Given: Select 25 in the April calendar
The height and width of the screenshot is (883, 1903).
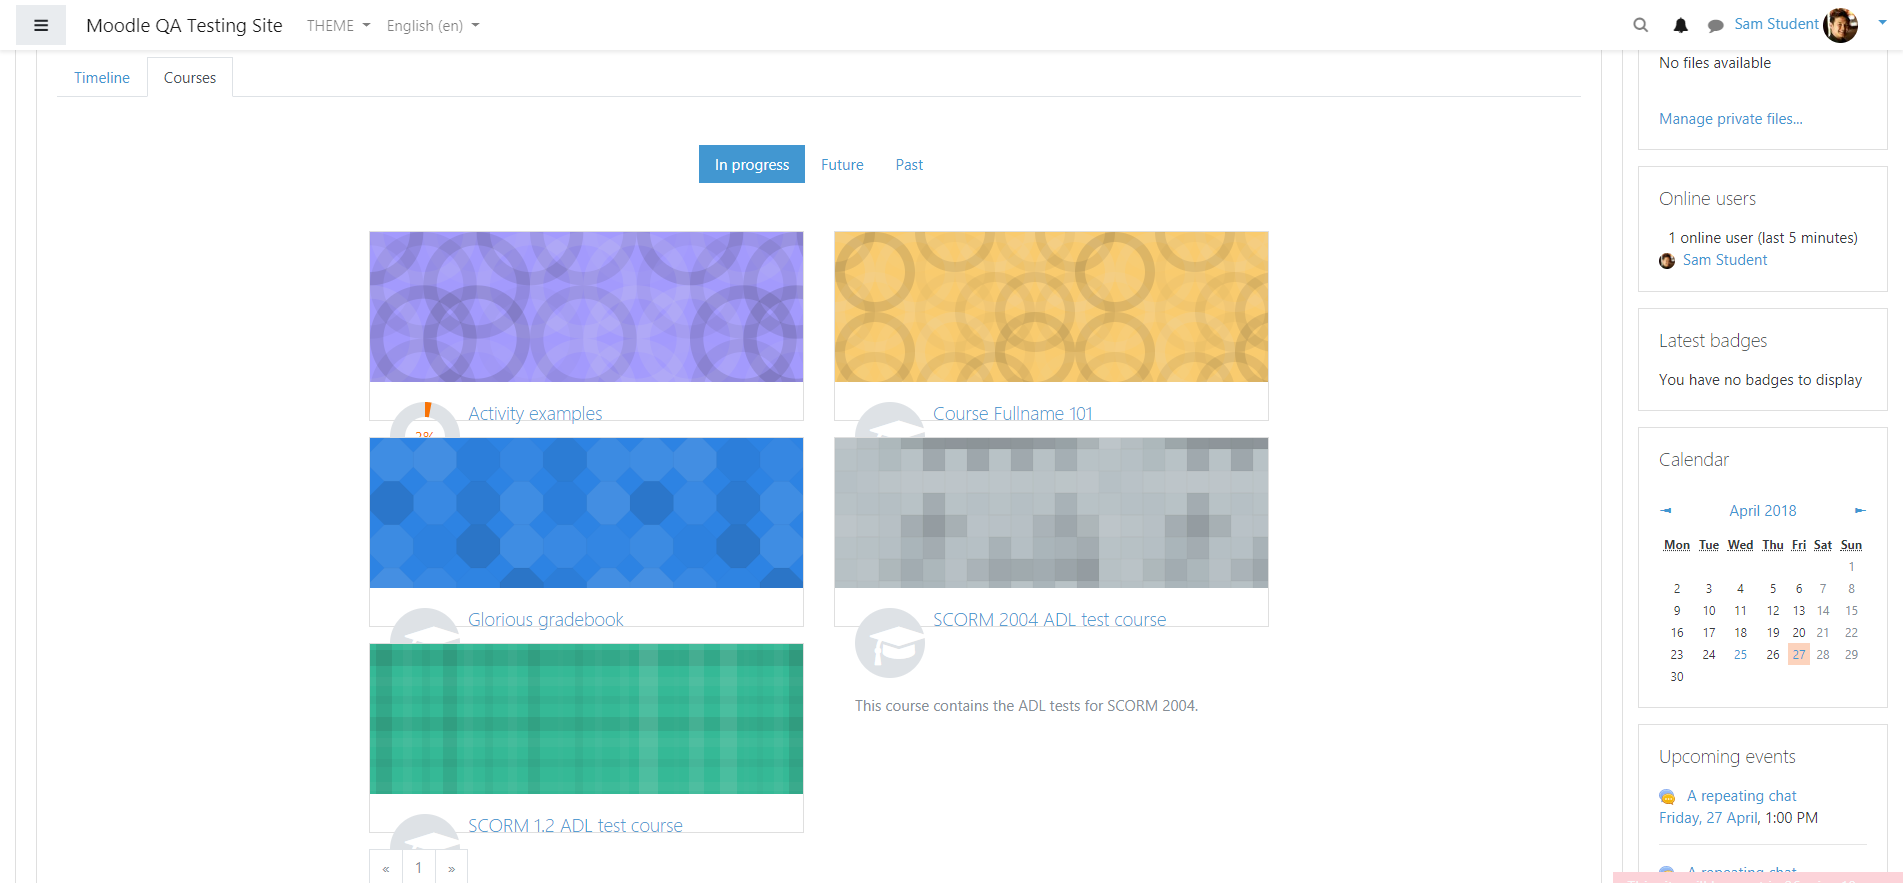Looking at the screenshot, I should 1741,655.
